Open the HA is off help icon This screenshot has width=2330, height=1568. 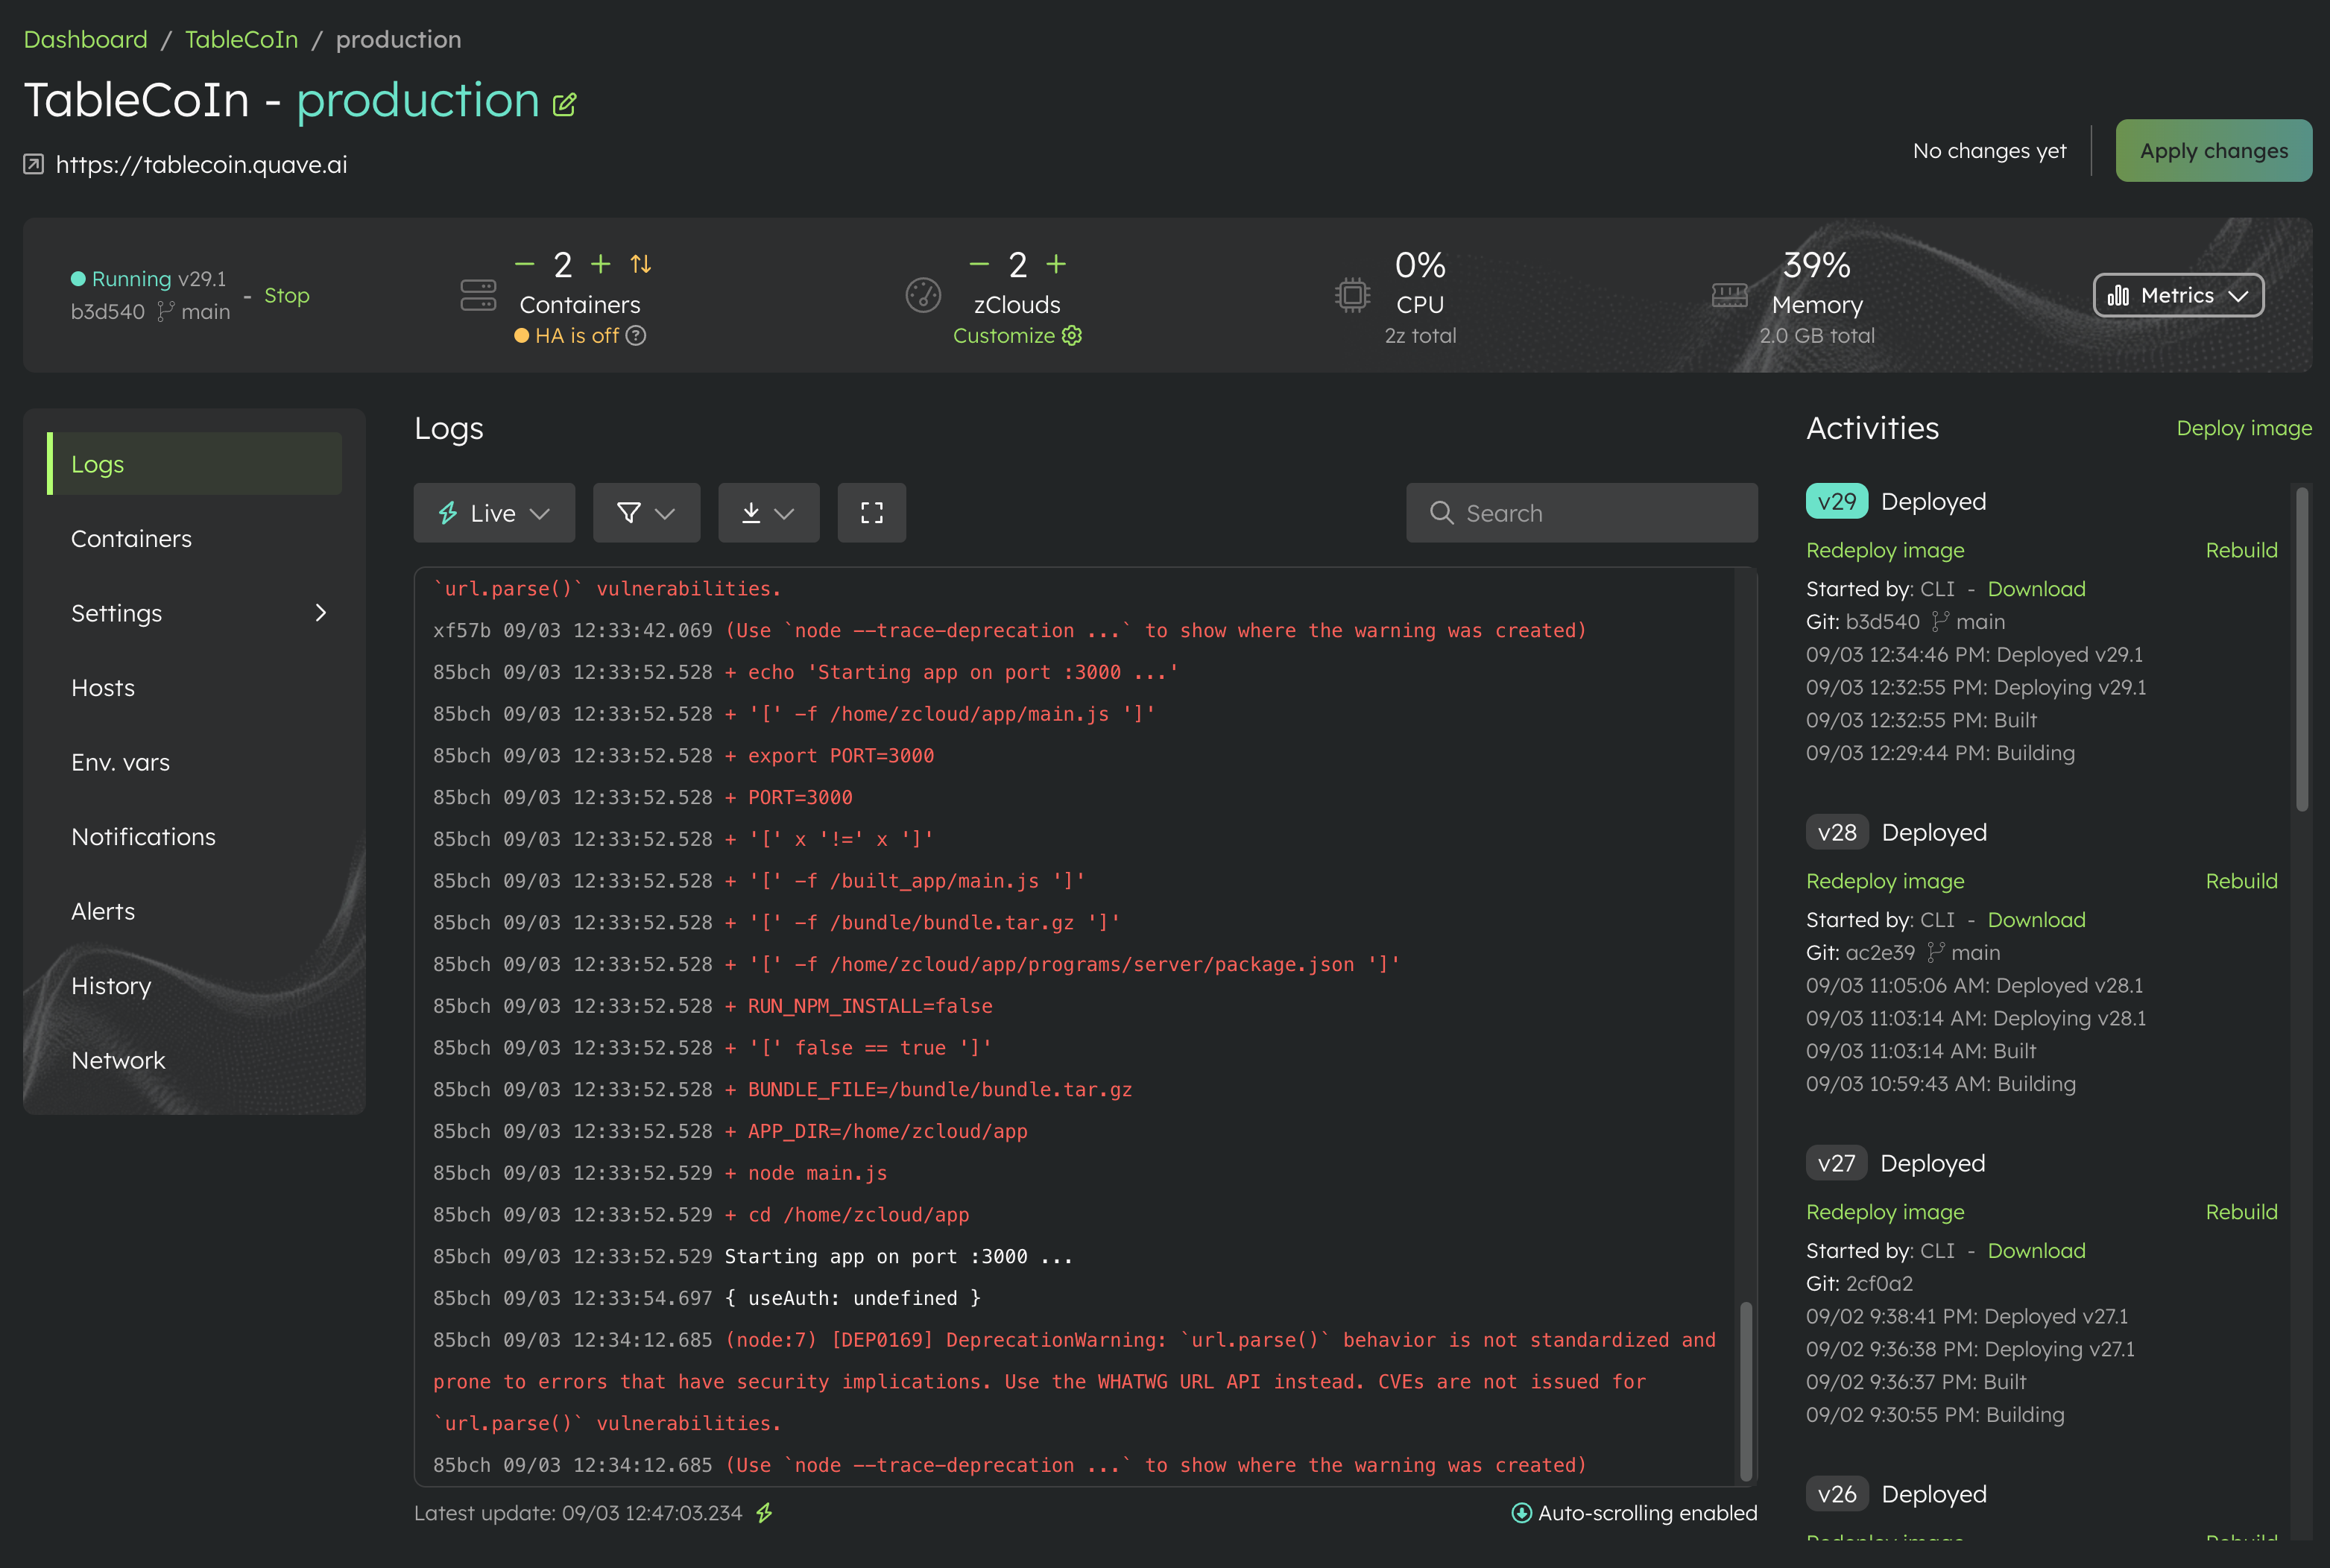(x=636, y=336)
